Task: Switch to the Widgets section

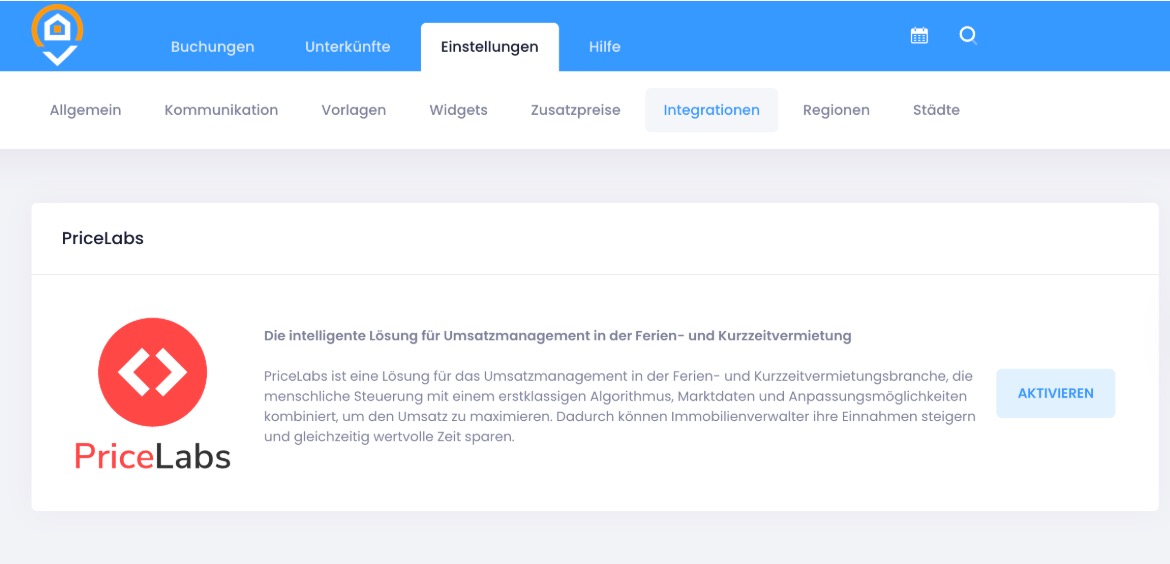Action: [x=458, y=110]
